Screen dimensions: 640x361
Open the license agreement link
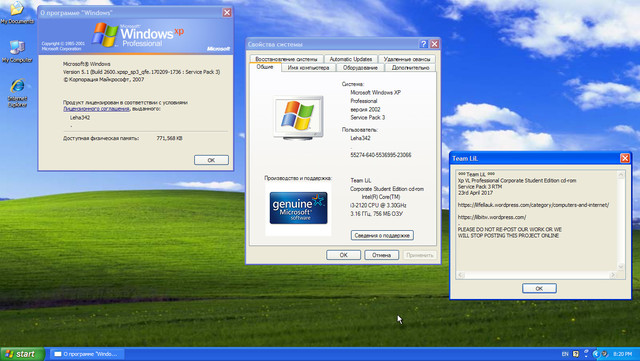point(96,109)
